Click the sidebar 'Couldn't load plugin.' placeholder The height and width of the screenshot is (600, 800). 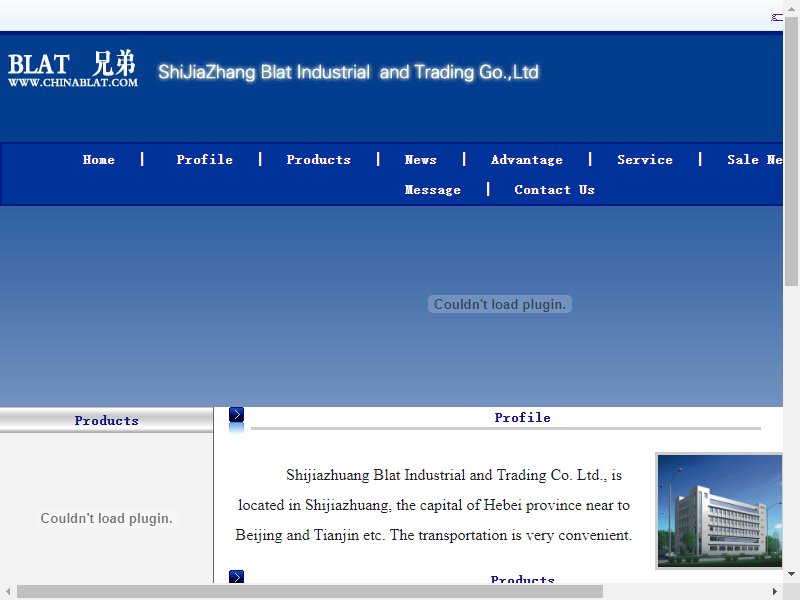pyautogui.click(x=106, y=518)
